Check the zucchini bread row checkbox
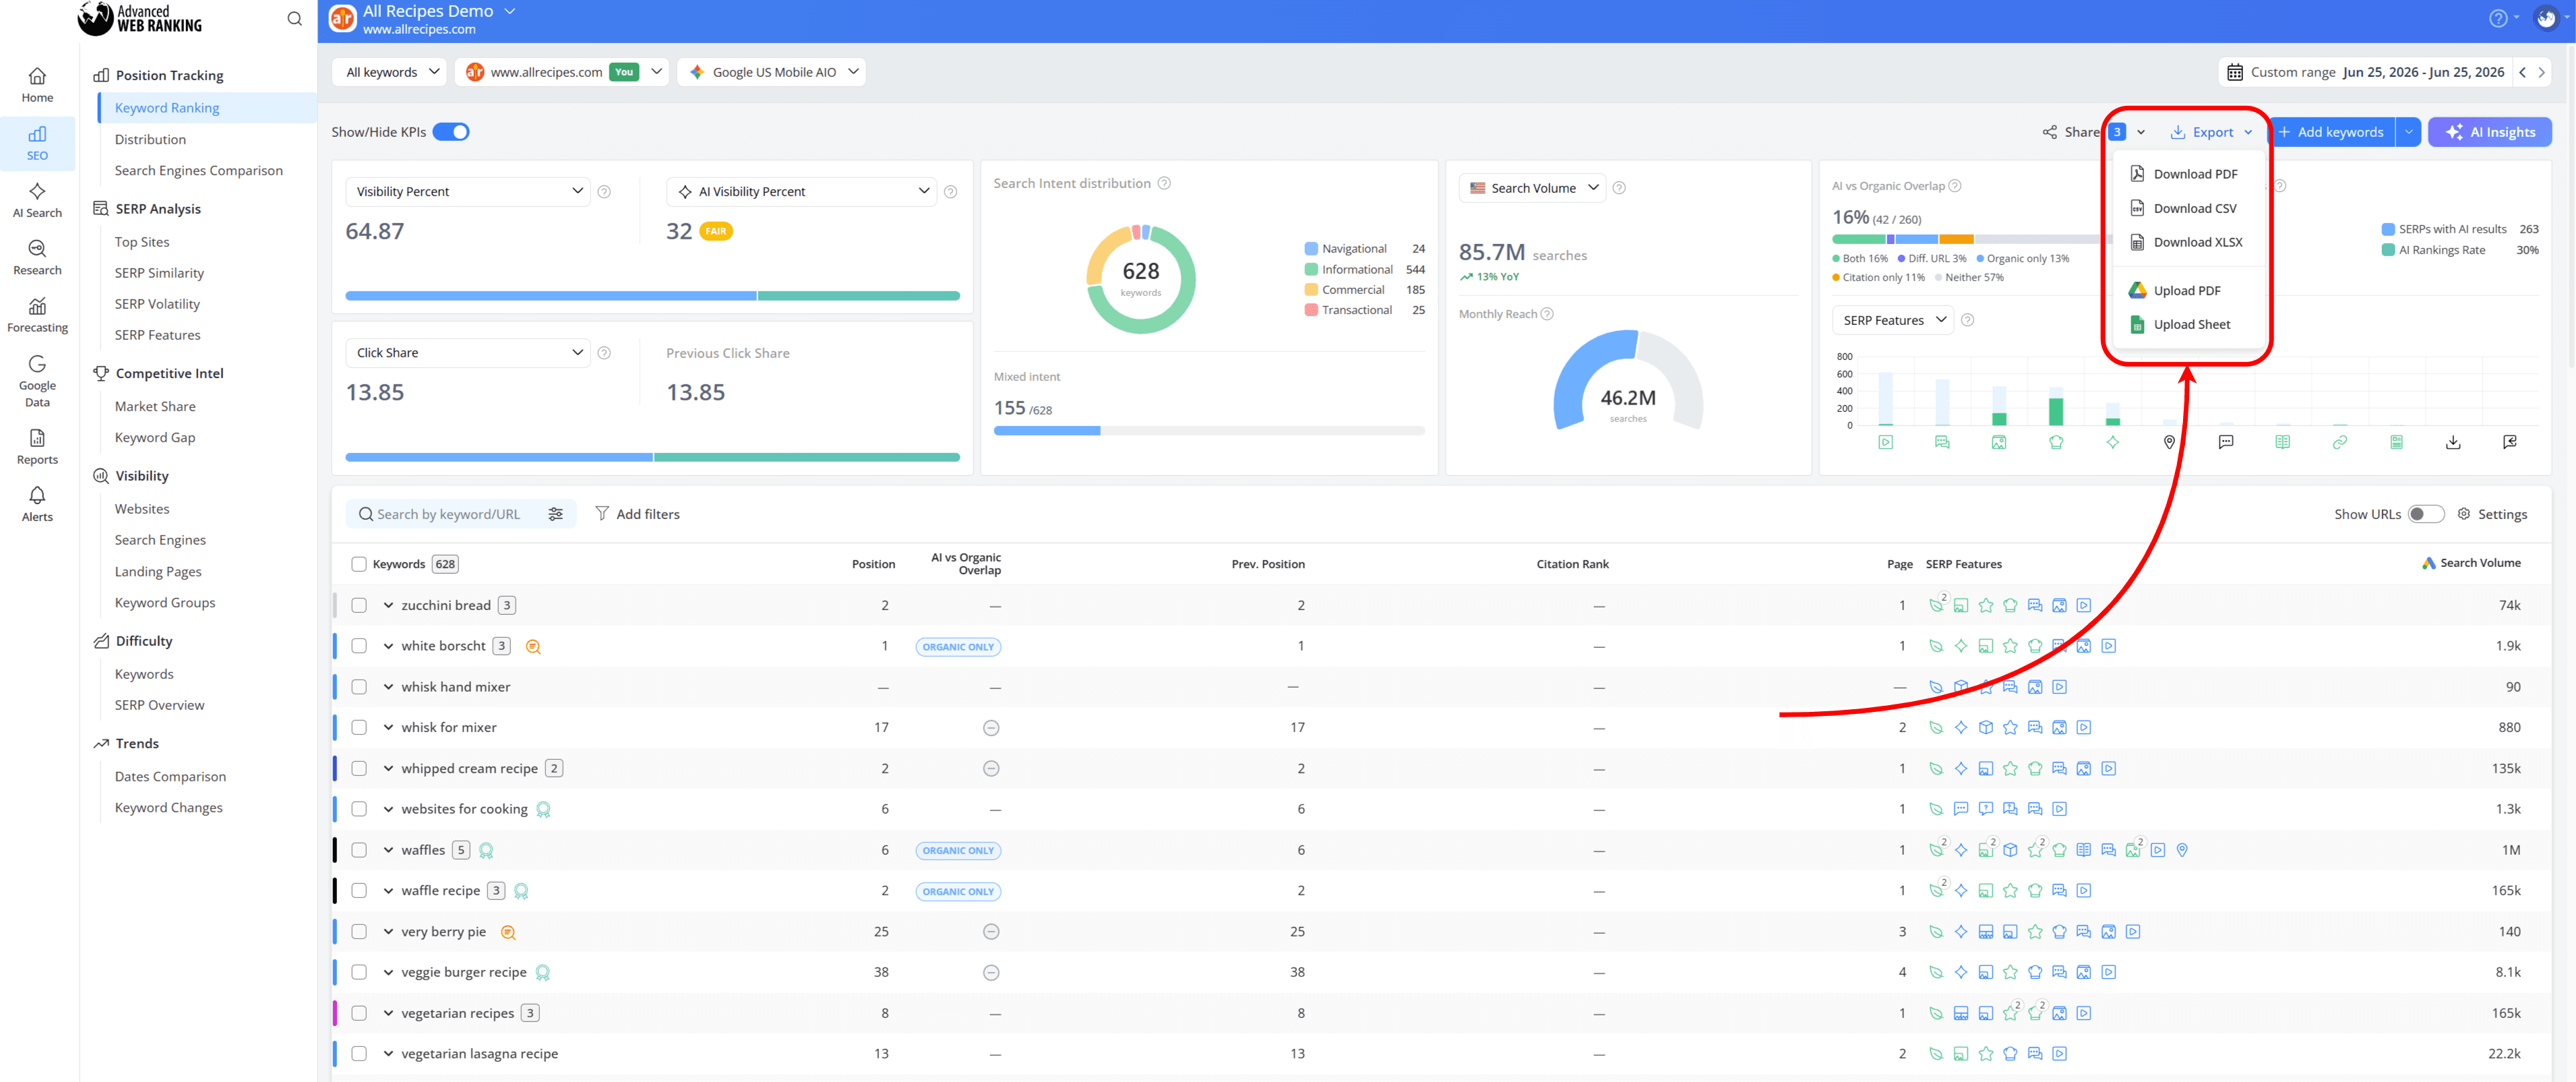 tap(359, 605)
